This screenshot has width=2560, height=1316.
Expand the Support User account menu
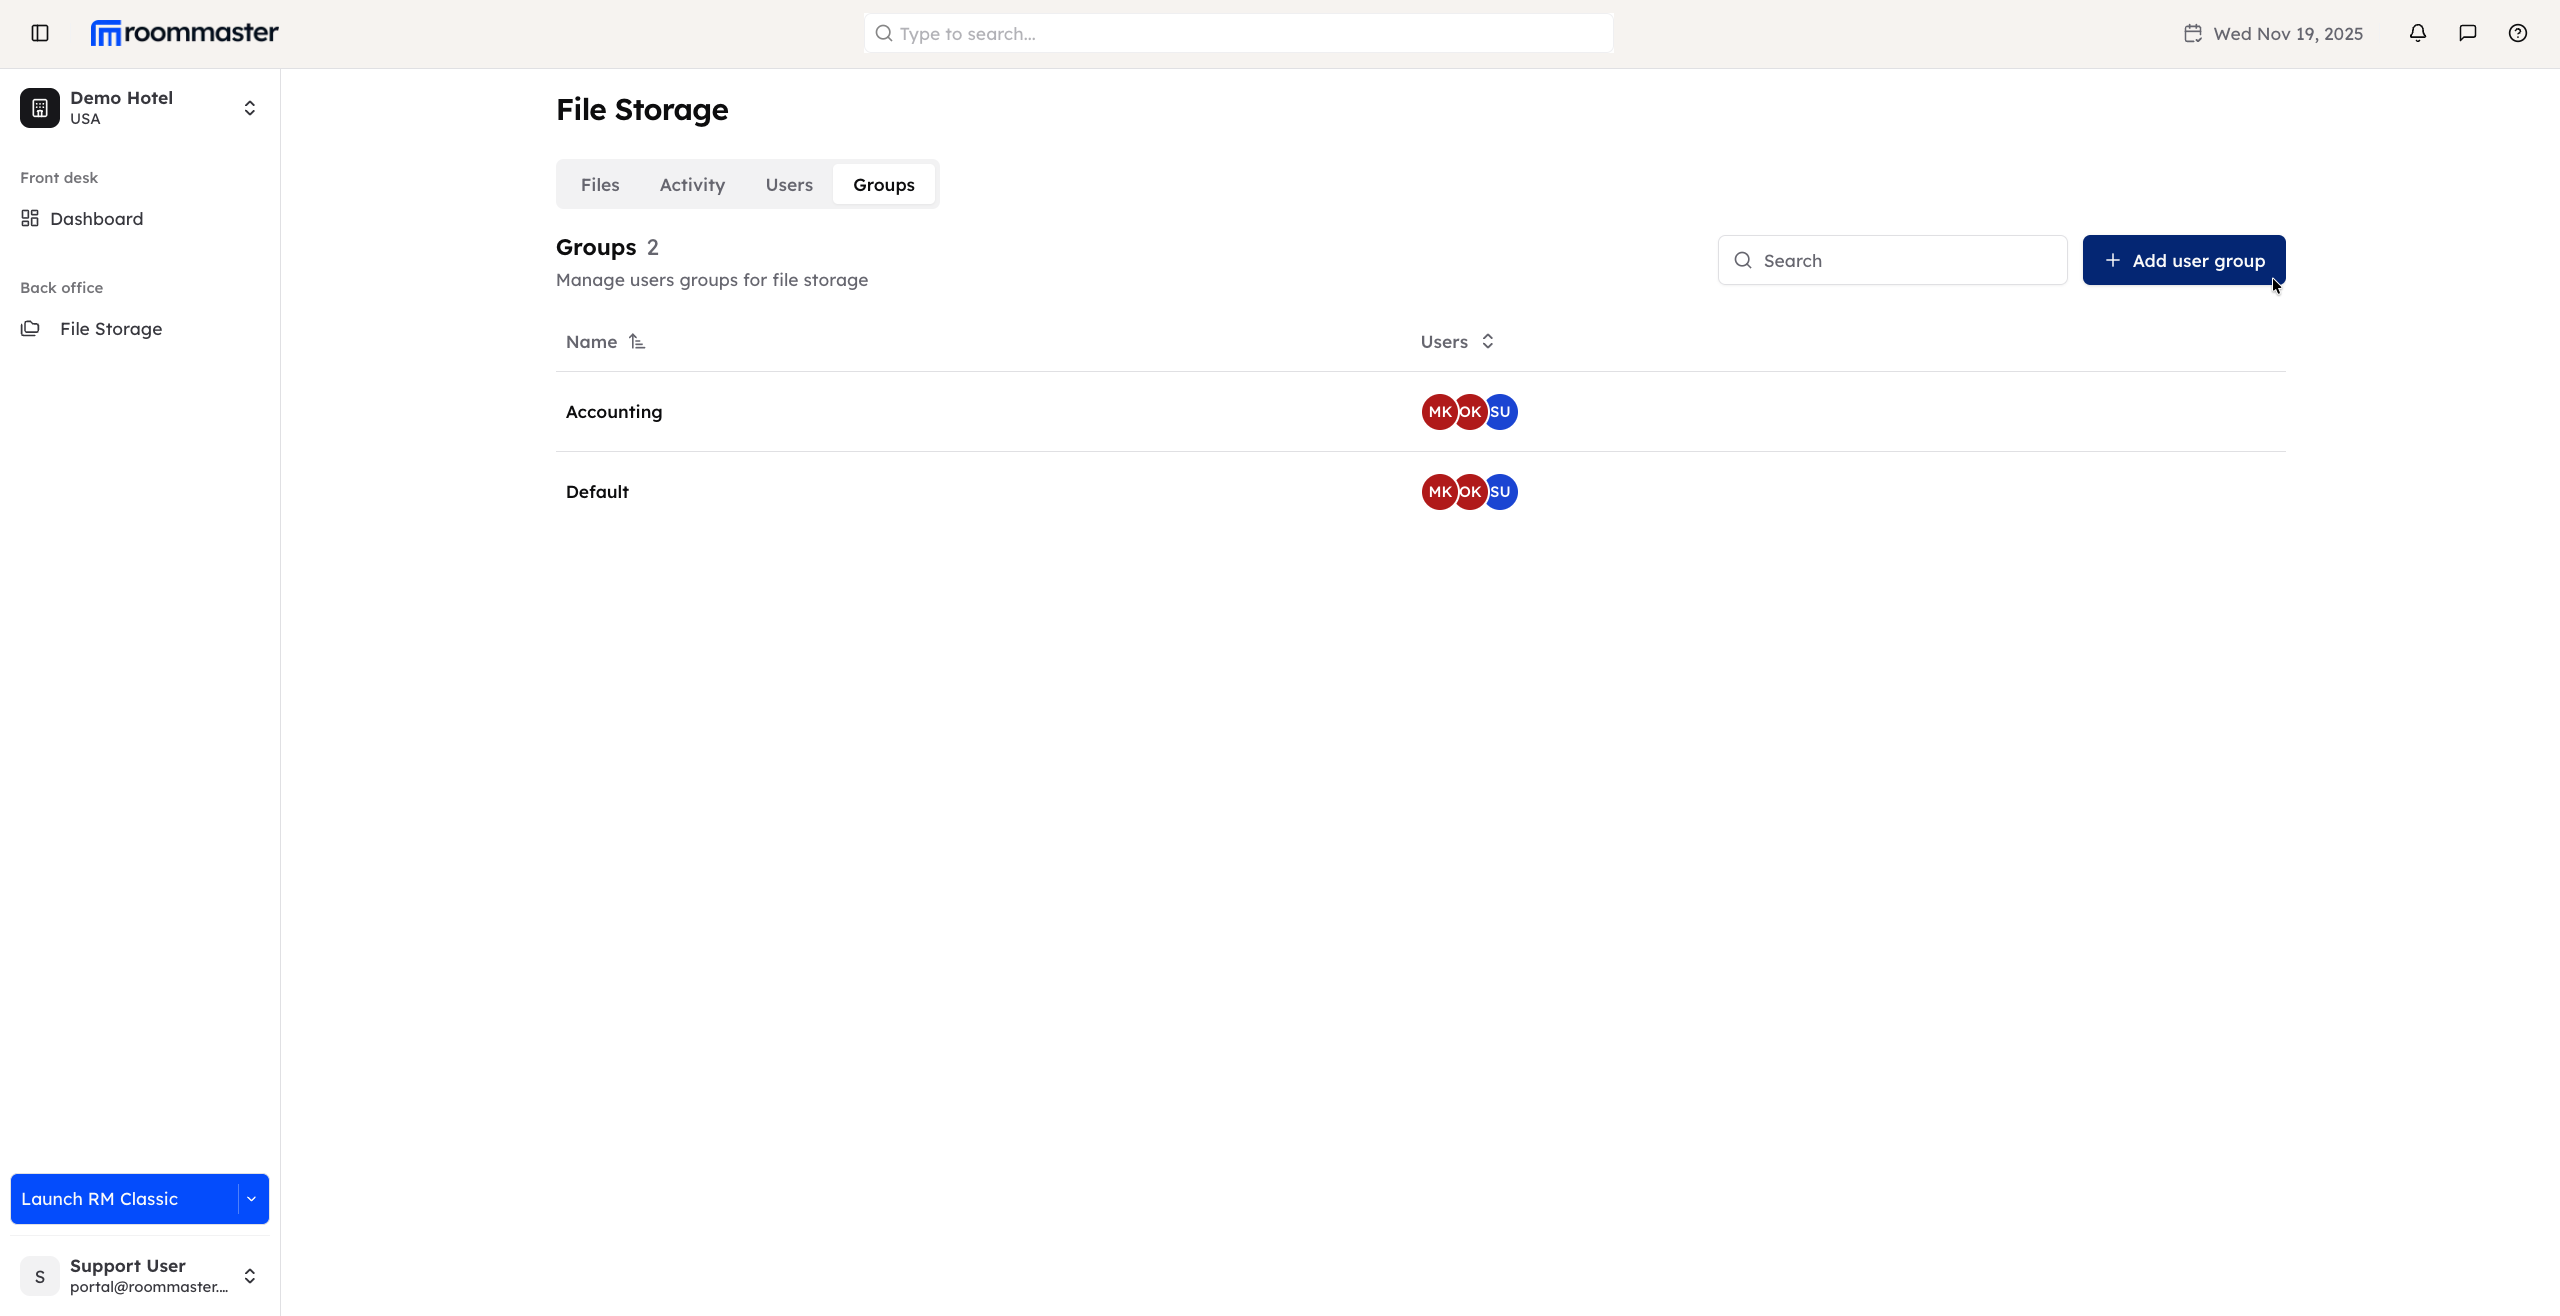tap(248, 1275)
